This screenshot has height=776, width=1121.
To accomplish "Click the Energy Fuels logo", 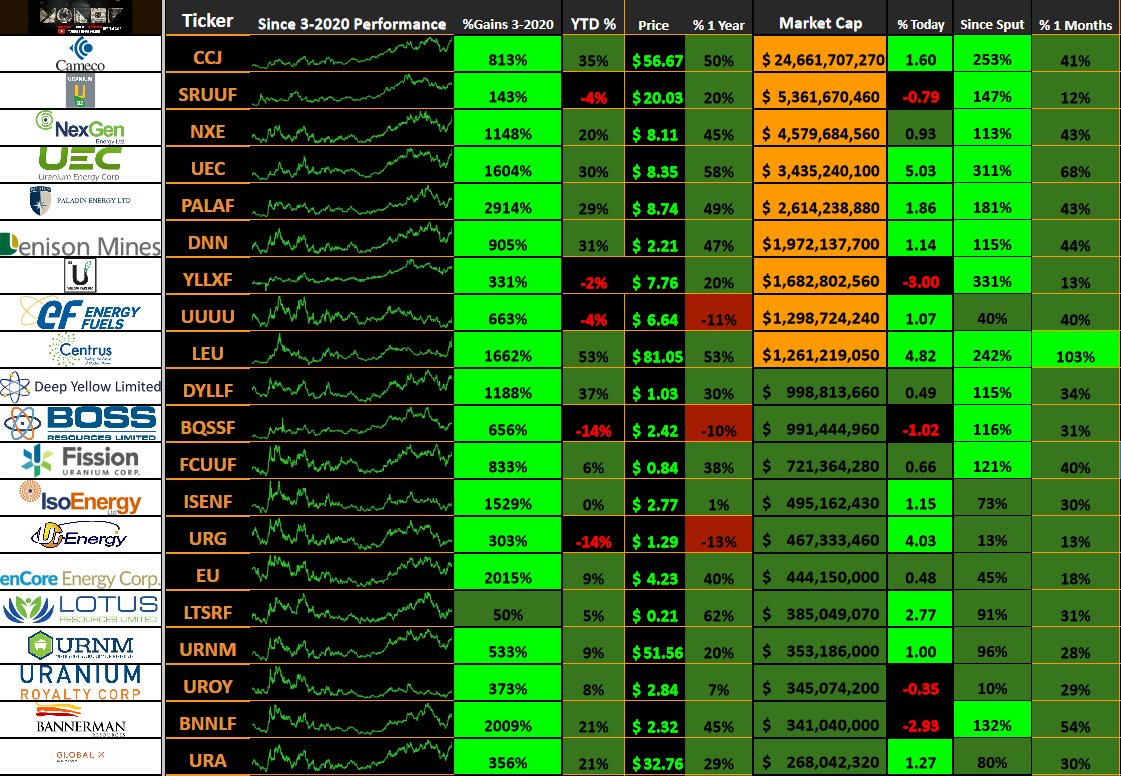I will (80, 313).
